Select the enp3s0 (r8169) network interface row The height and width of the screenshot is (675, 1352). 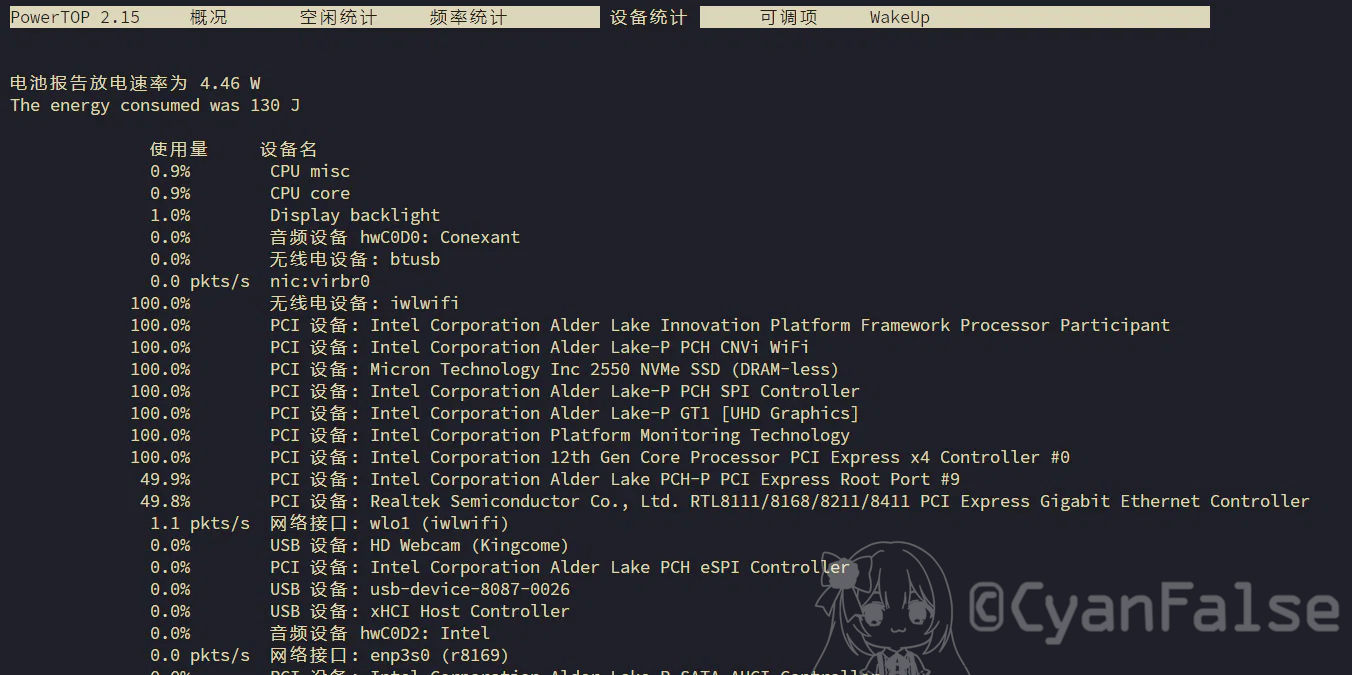point(389,655)
